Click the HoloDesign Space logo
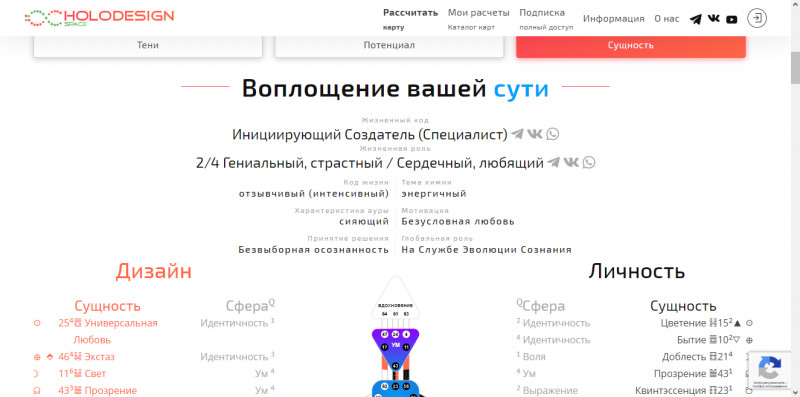 pyautogui.click(x=99, y=18)
